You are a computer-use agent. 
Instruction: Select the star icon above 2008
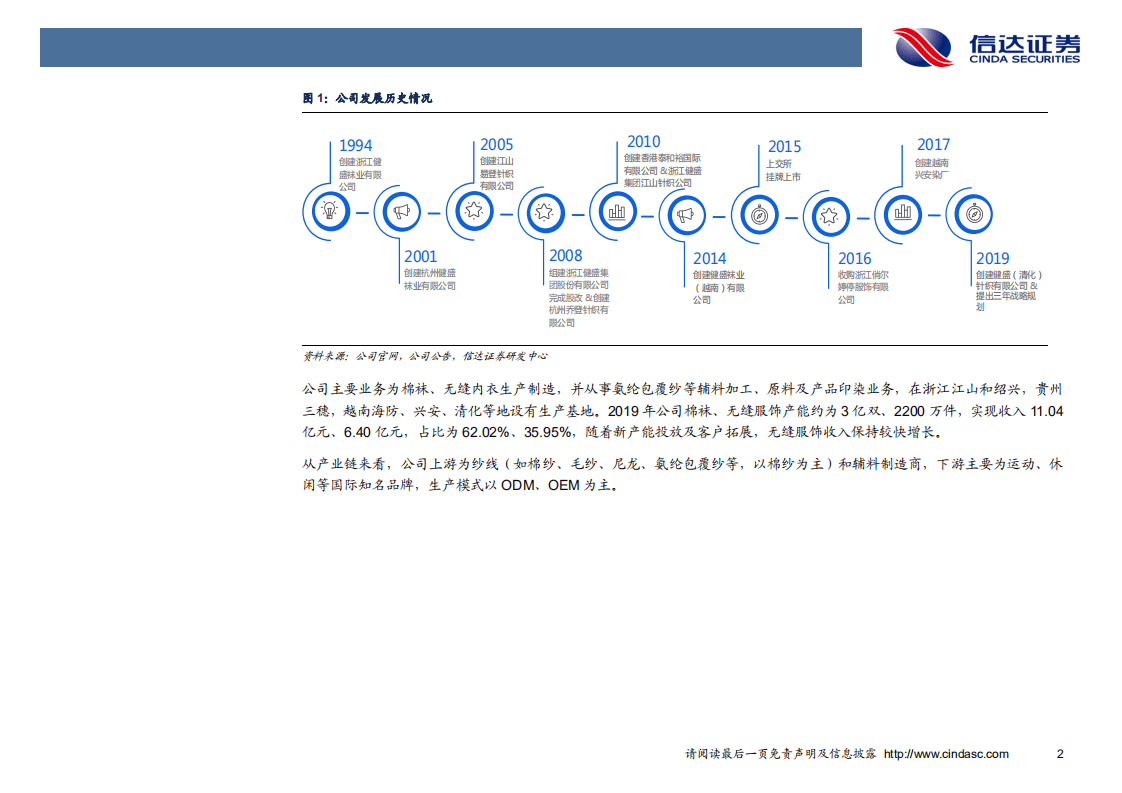(x=545, y=212)
